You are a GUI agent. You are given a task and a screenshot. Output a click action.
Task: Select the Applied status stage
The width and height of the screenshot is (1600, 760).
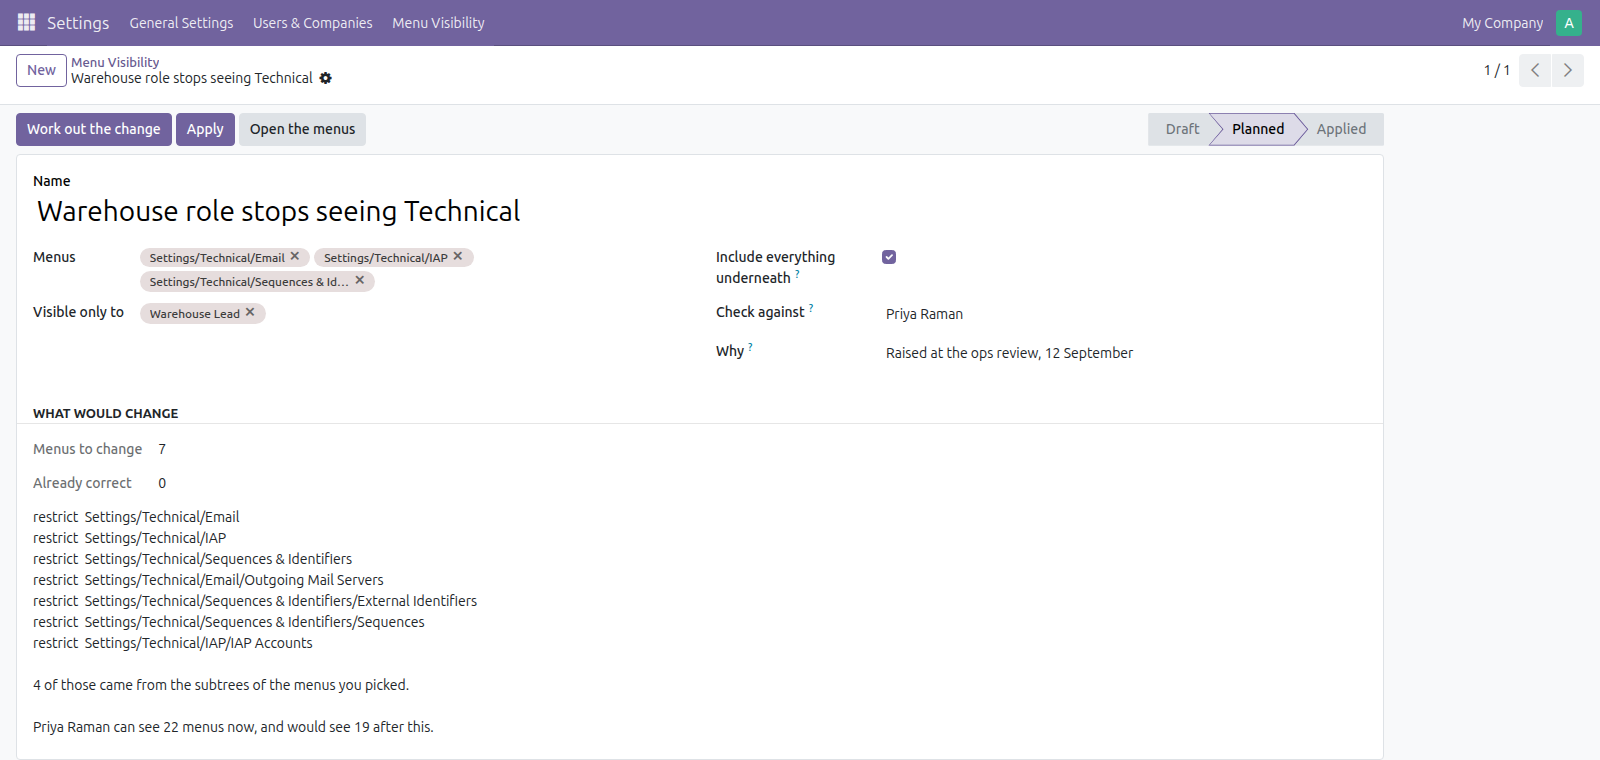tap(1341, 129)
